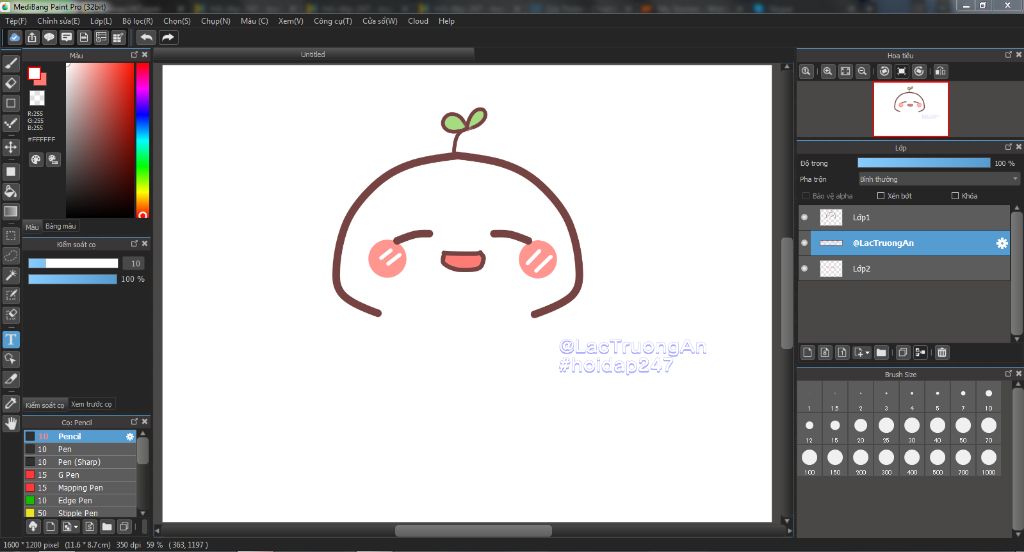Viewport: 1024px width, 552px height.
Task: Select the Lớp1 layer row
Action: tap(904, 218)
